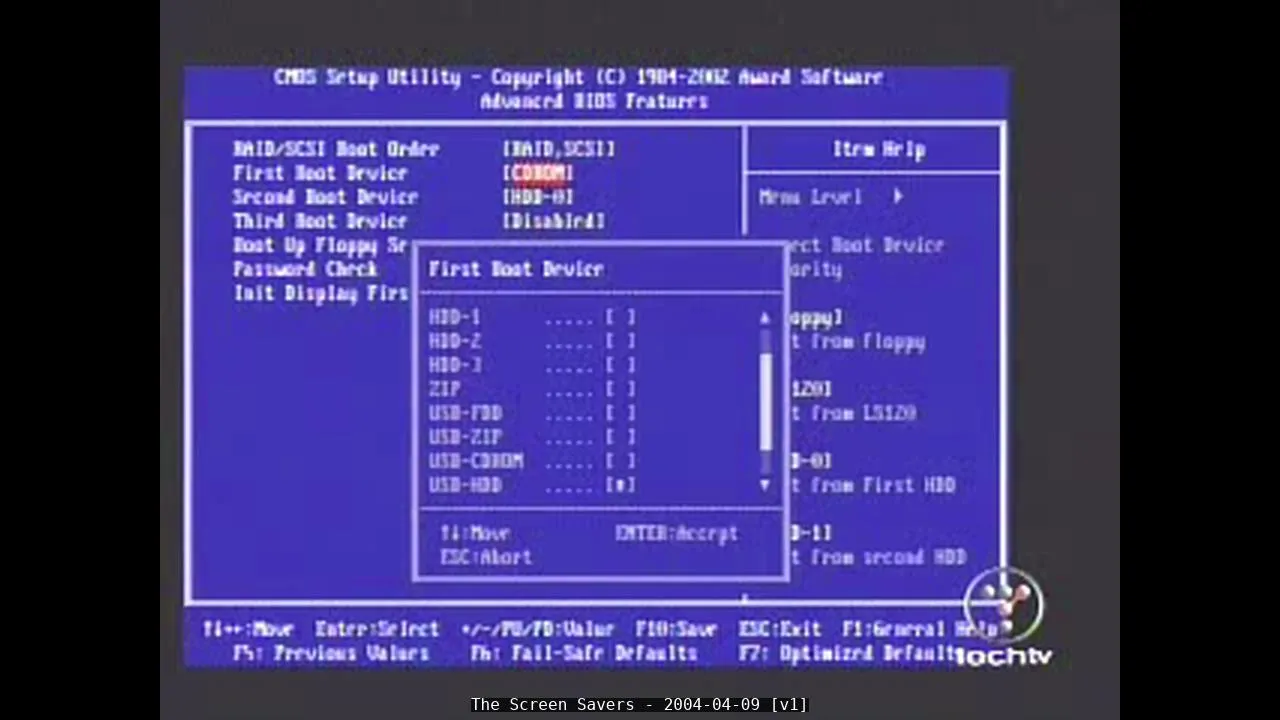The image size is (1280, 720).
Task: Select the USB-CDROM boot device row
Action: (x=532, y=461)
